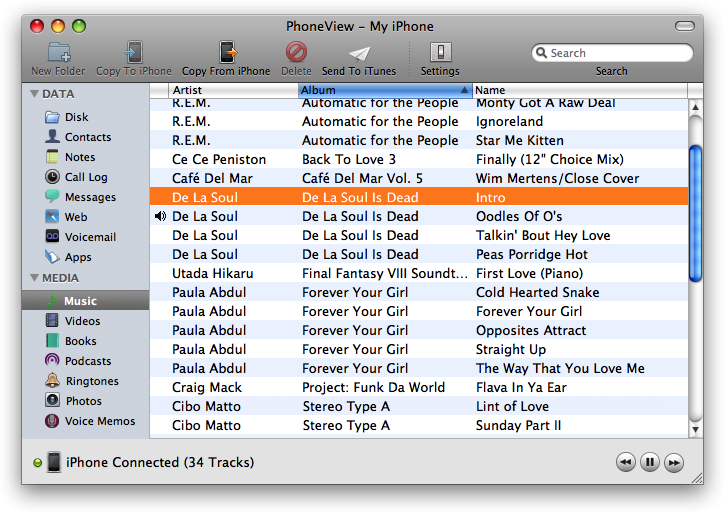Image resolution: width=725 pixels, height=513 pixels.
Task: Click the previous track button
Action: tap(626, 462)
